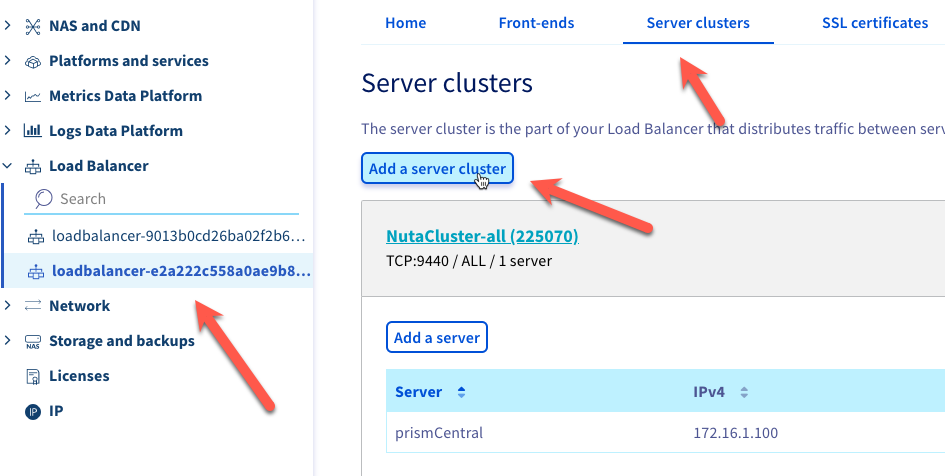The height and width of the screenshot is (476, 945).
Task: Open the SSL certificates tab
Action: pos(875,23)
